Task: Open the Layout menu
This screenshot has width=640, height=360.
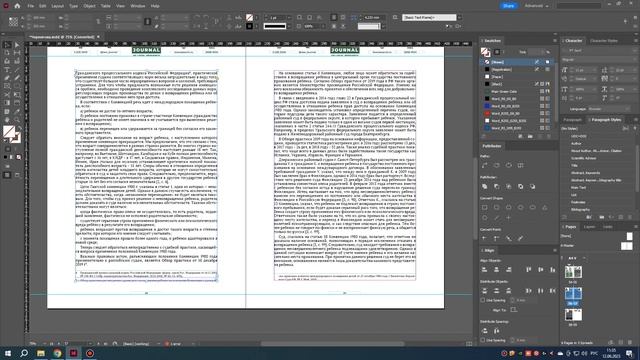Action: 58,6
